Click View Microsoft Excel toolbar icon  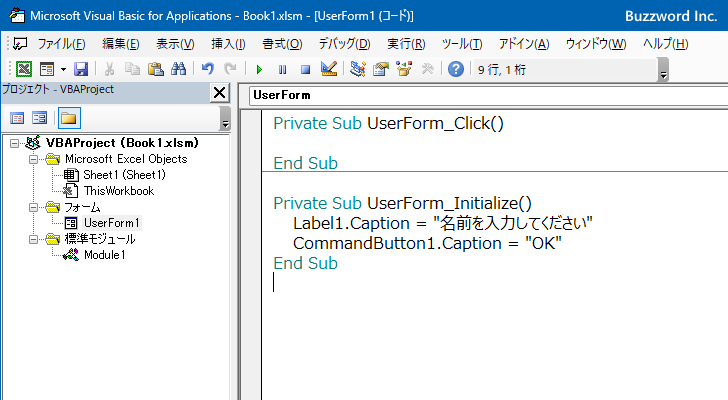(x=24, y=69)
